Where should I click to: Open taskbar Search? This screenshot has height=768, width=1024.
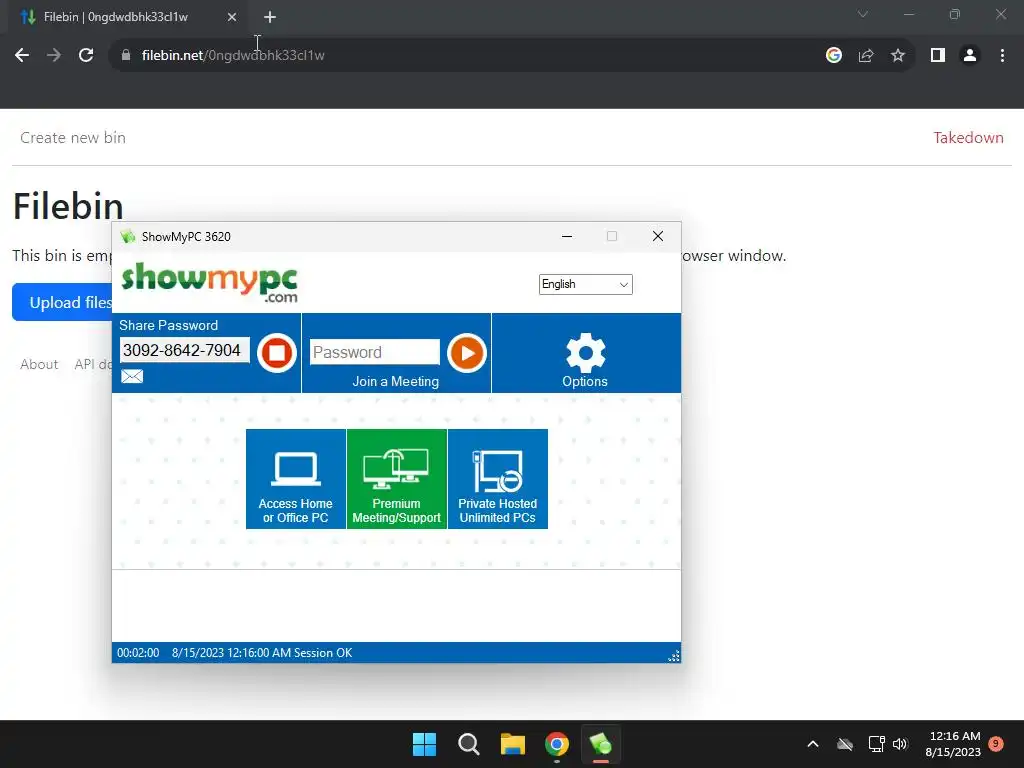point(469,744)
